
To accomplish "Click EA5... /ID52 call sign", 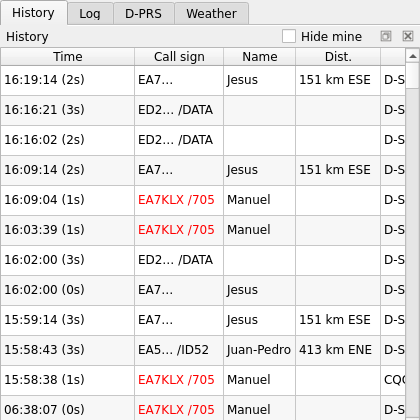I will pyautogui.click(x=179, y=350).
